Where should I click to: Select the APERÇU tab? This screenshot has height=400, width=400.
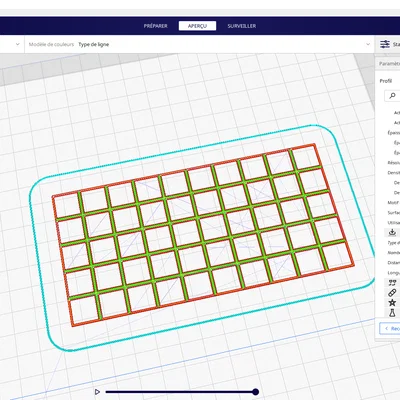point(197,26)
